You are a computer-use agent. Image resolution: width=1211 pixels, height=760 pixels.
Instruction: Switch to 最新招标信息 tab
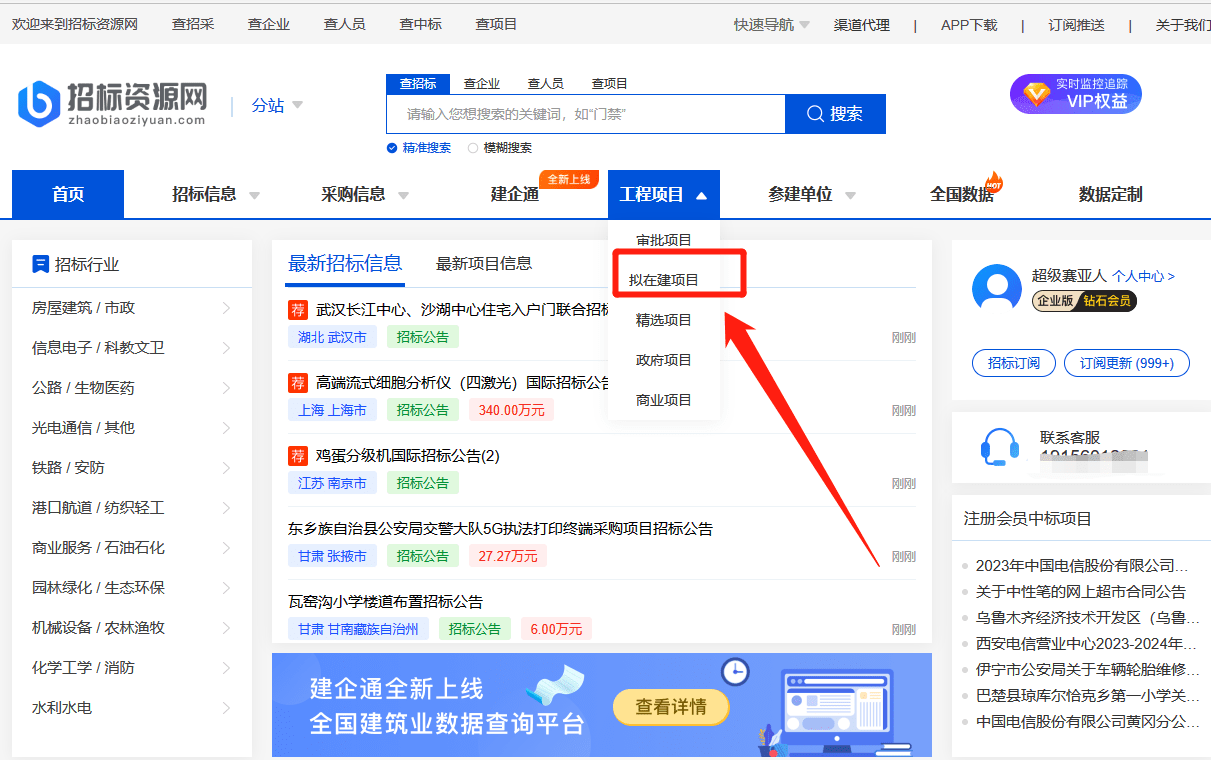coord(345,264)
